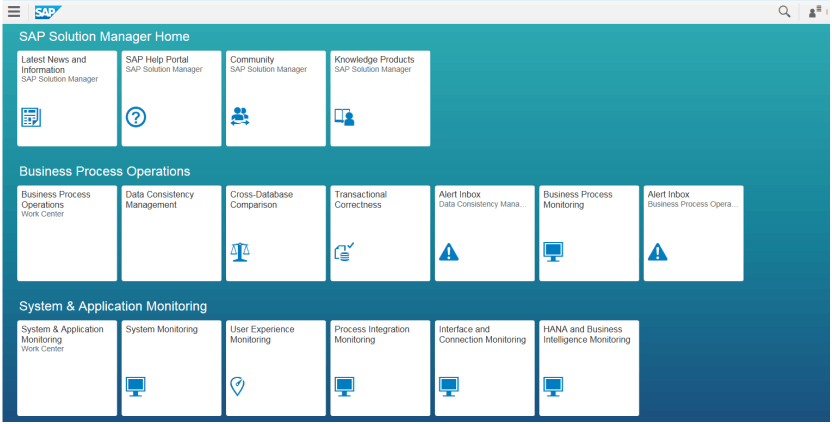This screenshot has height=424, width=832.
Task: Click the database check icon on Transactional Correctness
Action: 344,252
